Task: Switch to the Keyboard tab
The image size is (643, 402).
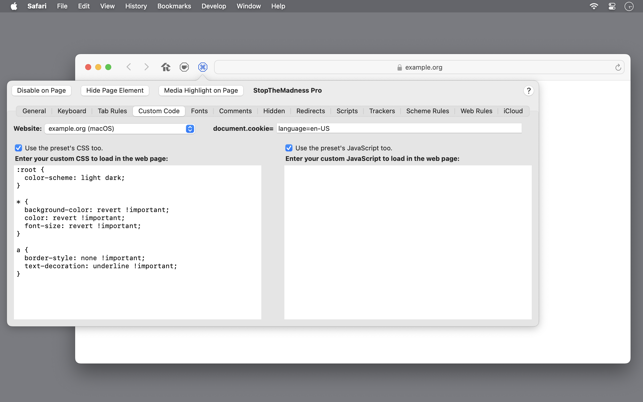Action: [72, 111]
